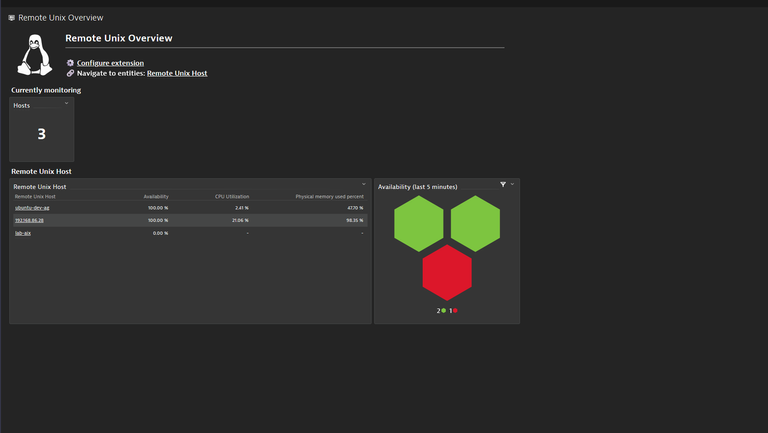Sort by Physical memory used percent column

(x=329, y=196)
